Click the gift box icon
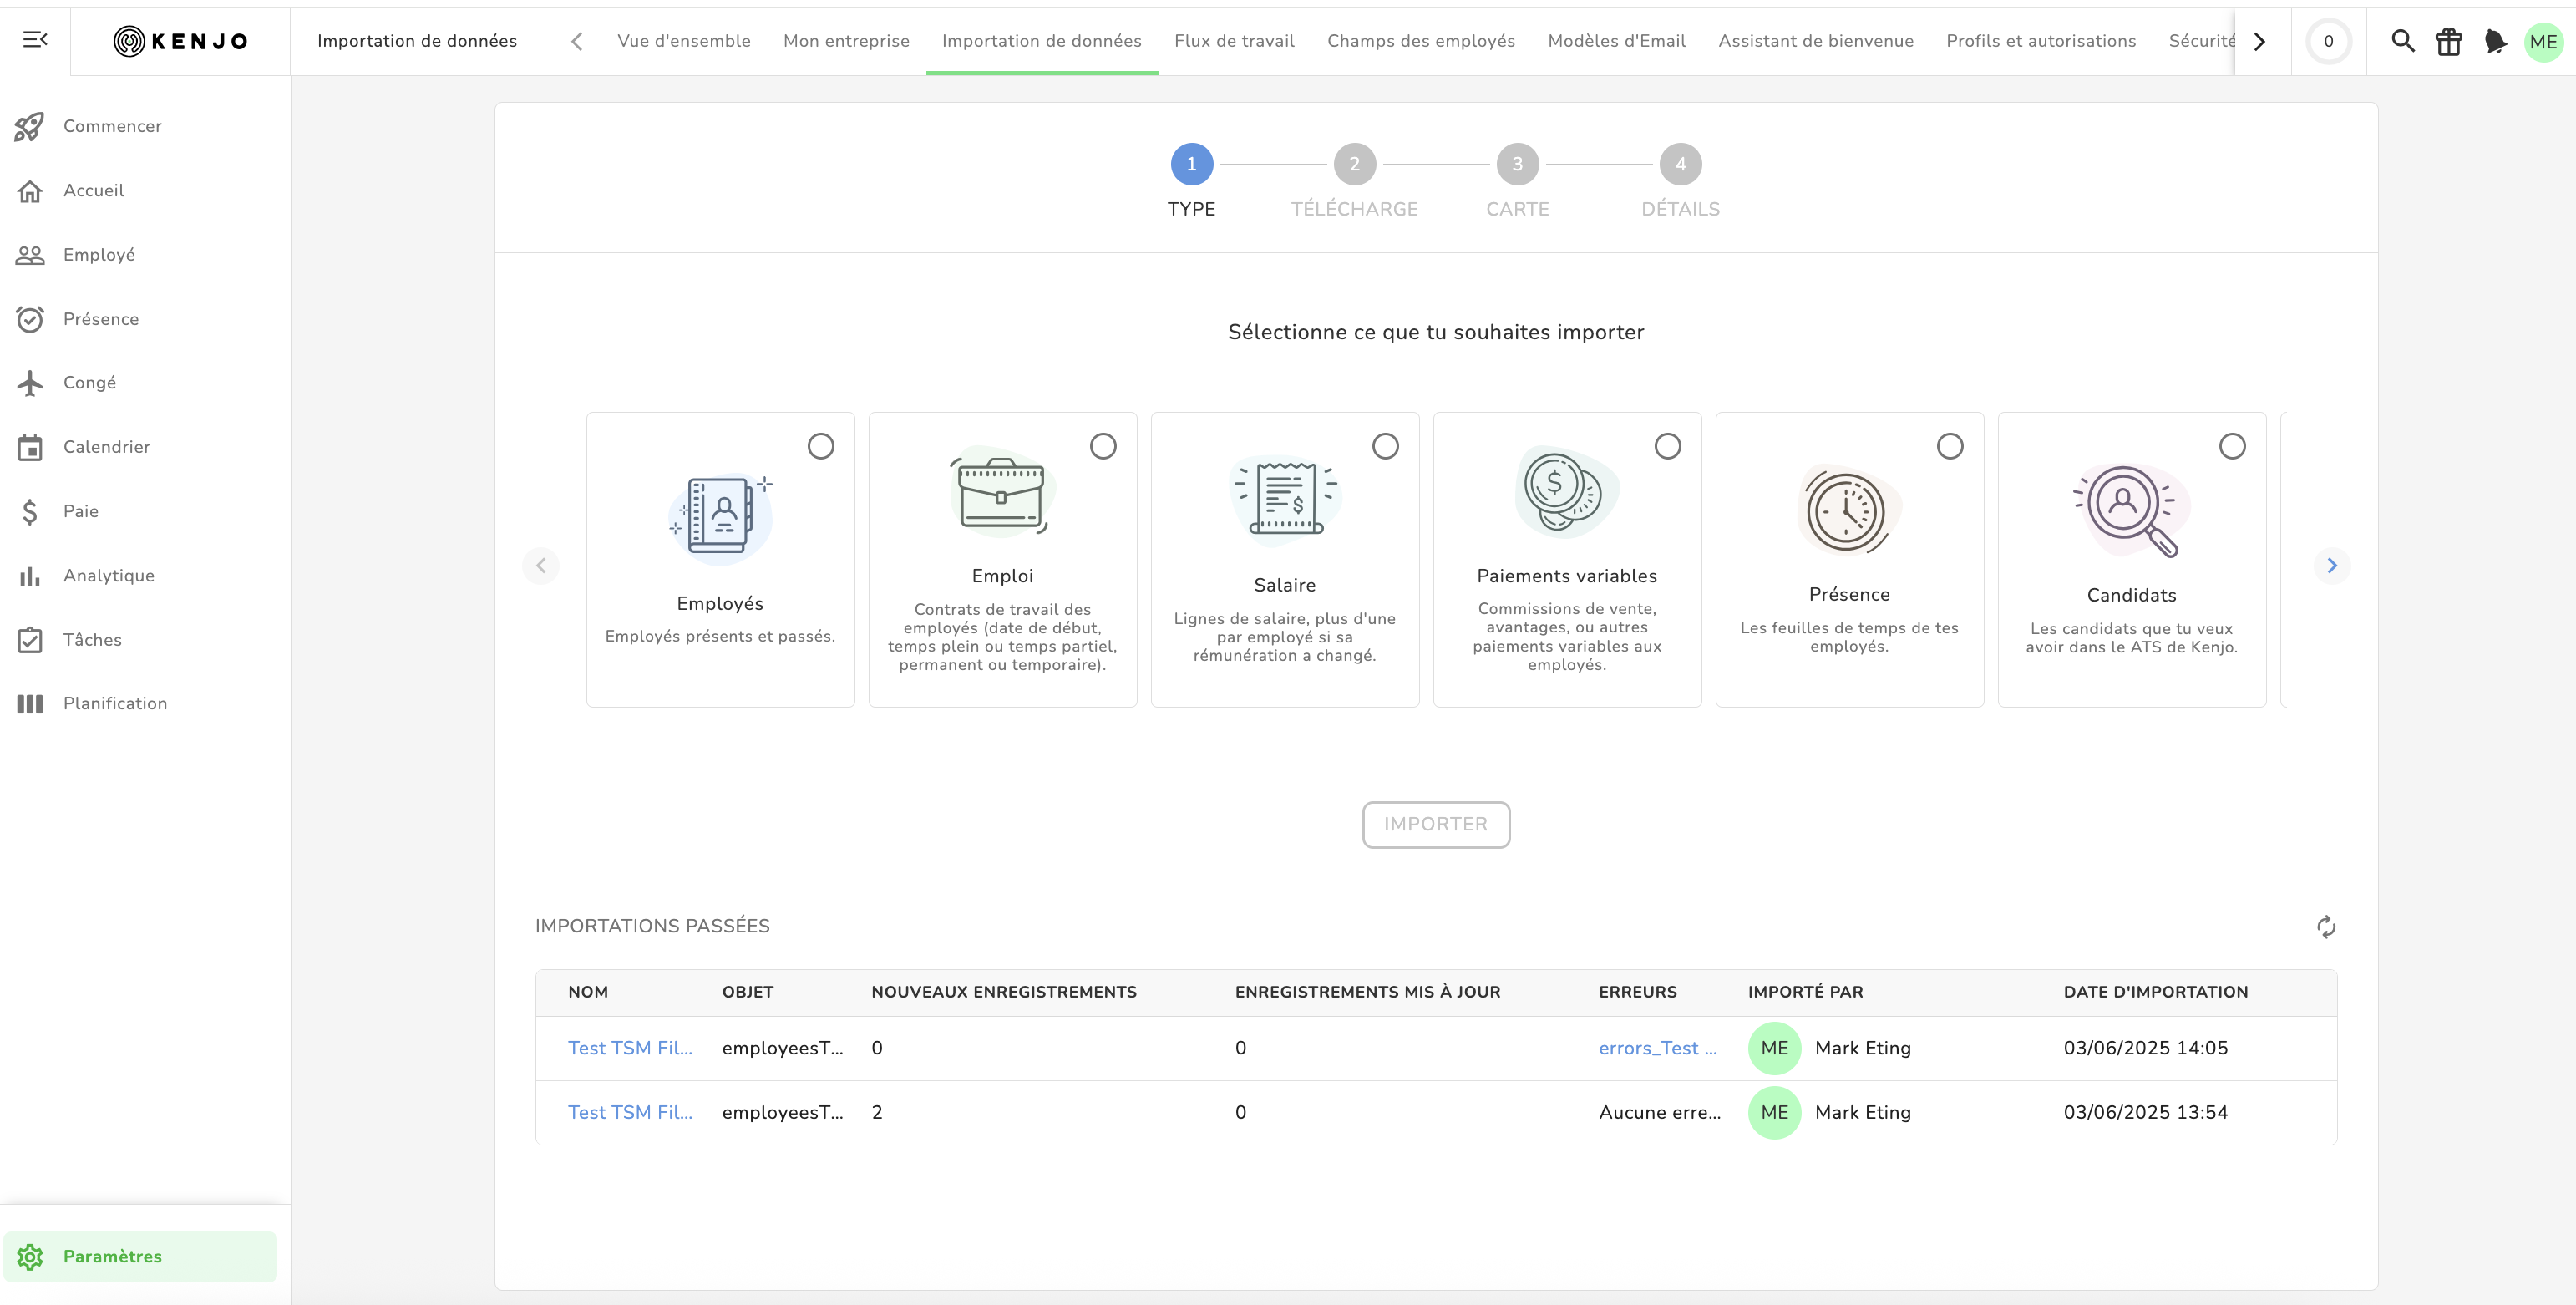The height and width of the screenshot is (1305, 2576). pos(2448,41)
